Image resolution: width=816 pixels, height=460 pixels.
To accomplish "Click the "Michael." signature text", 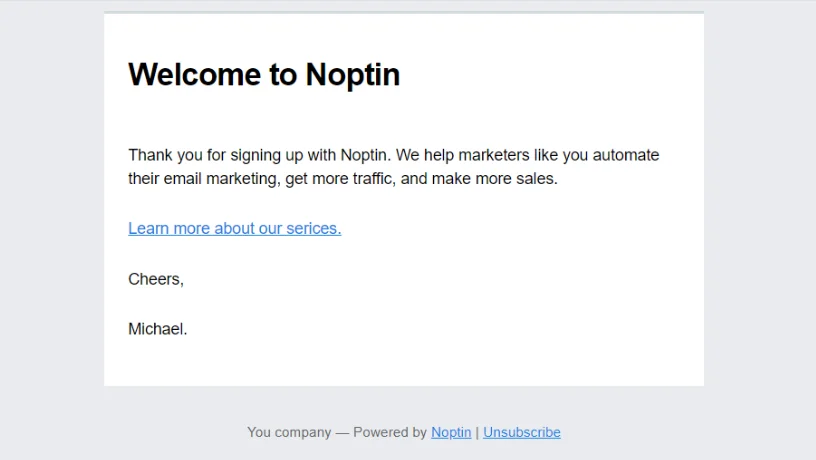I will click(157, 329).
